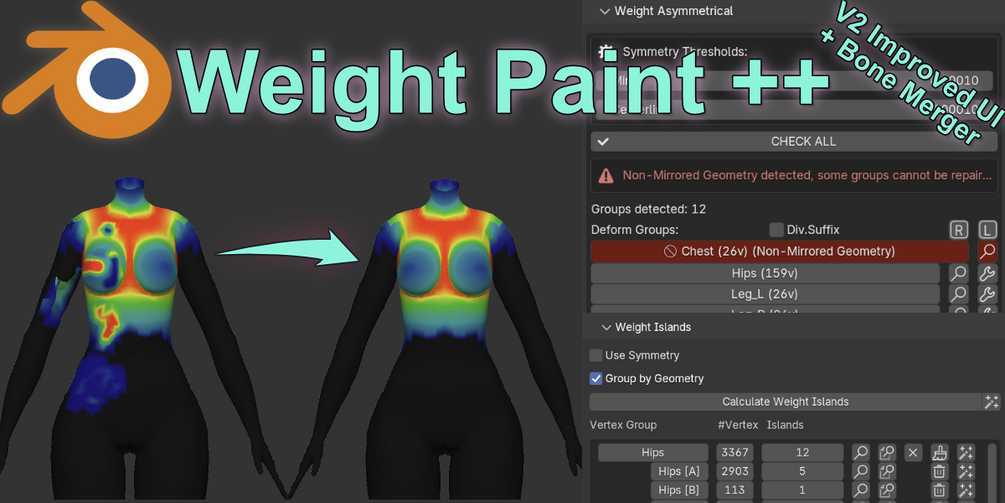Viewport: 1005px width, 503px height.
Task: Enable the Use Symmetry checkbox
Action: coord(596,355)
